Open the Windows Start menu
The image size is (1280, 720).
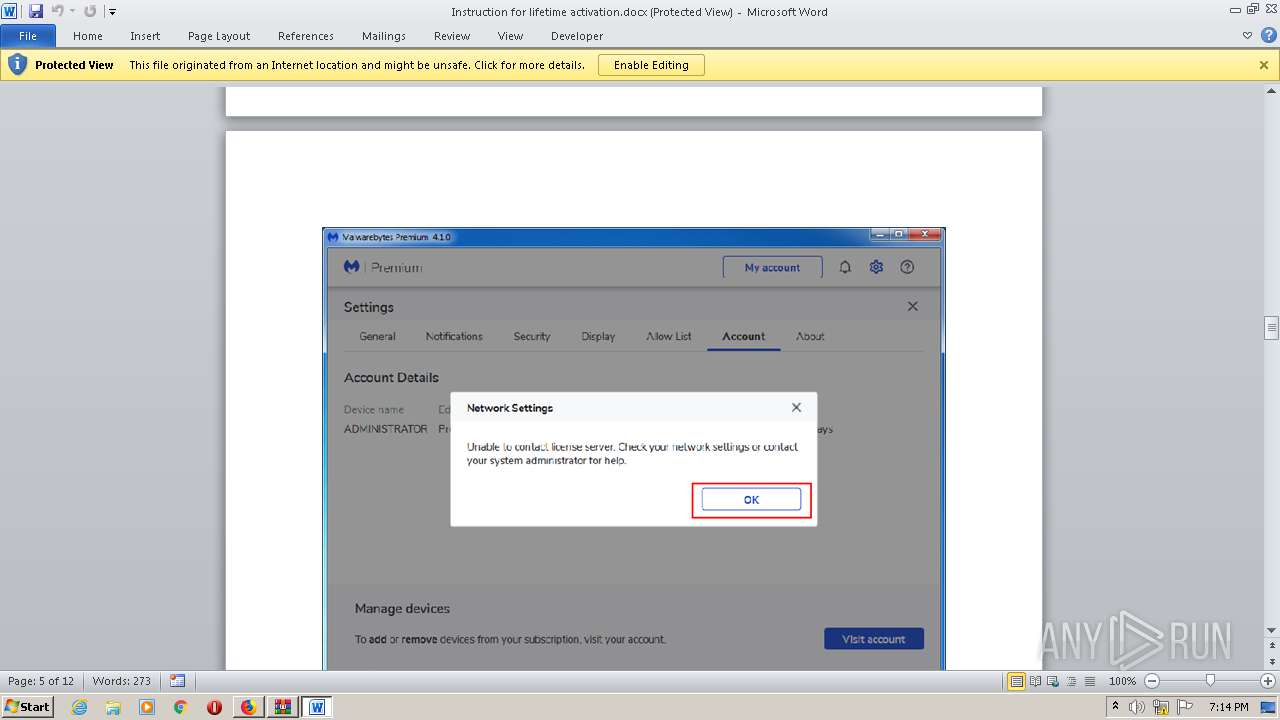28,706
